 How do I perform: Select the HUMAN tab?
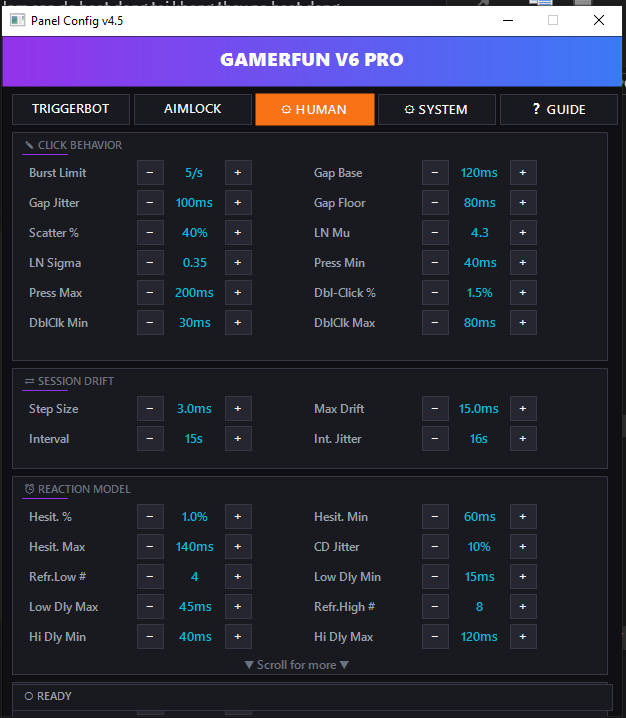[315, 109]
